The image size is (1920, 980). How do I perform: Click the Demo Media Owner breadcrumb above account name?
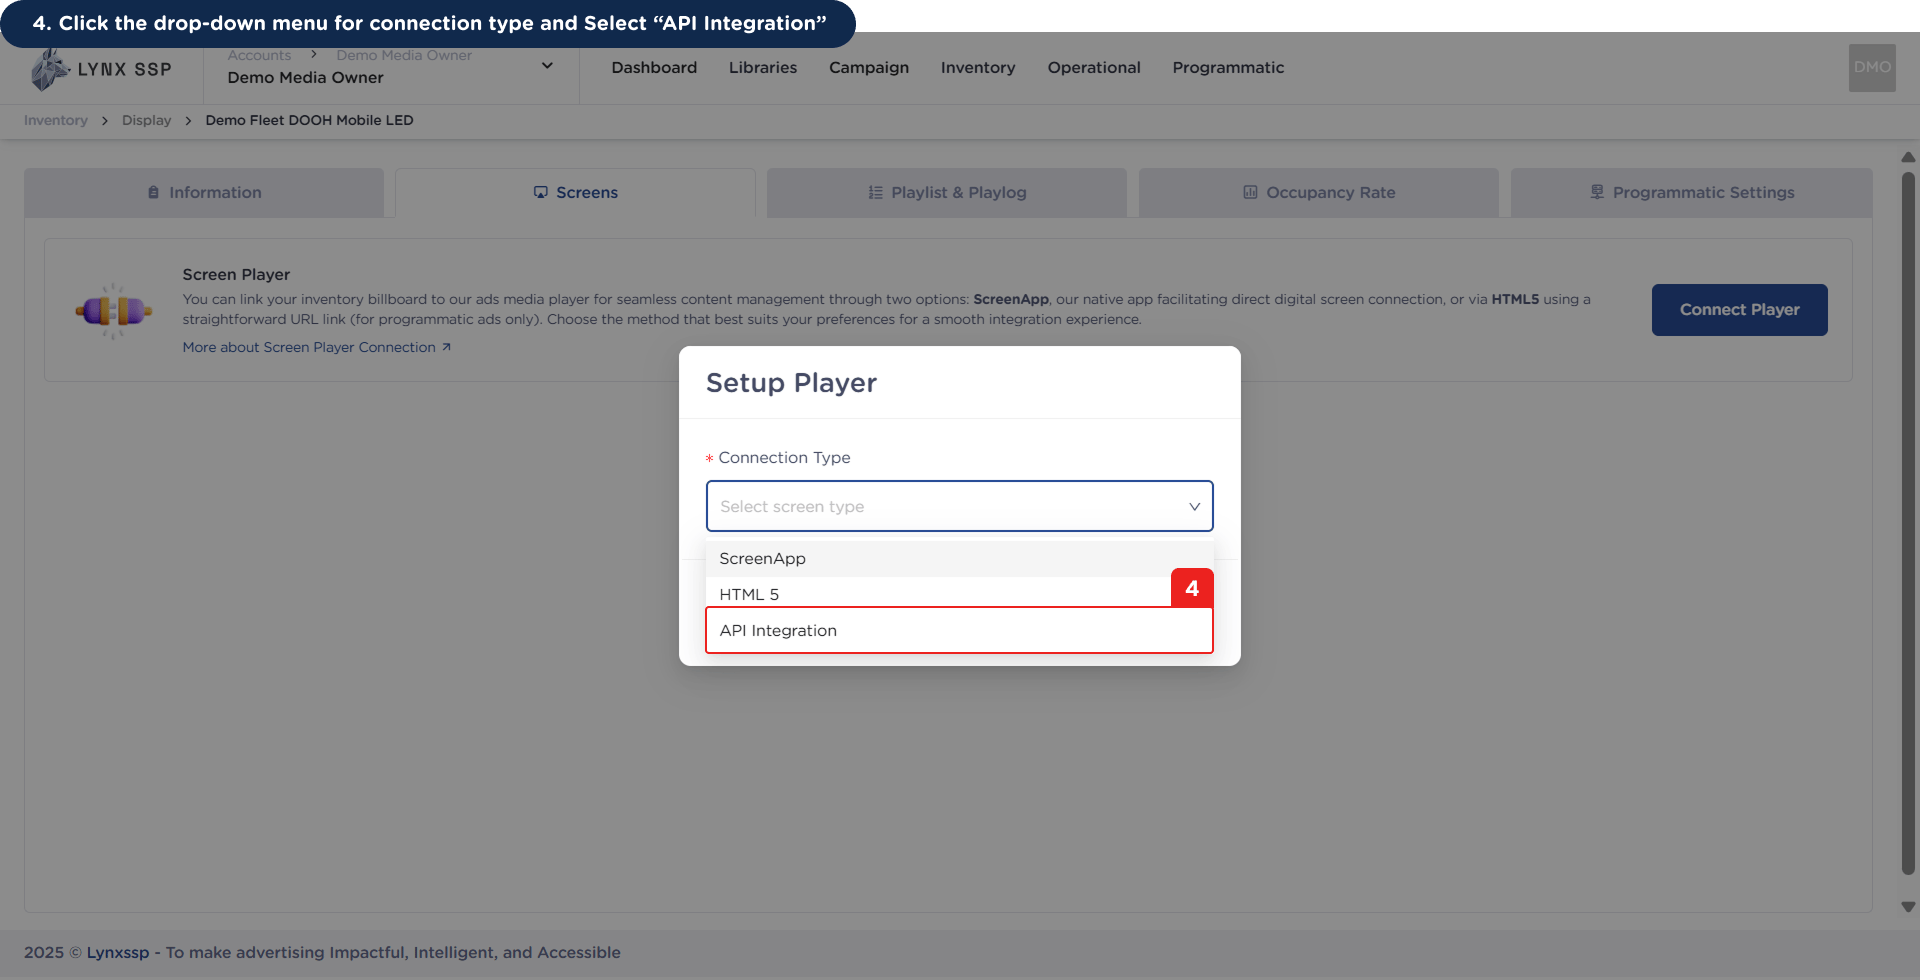pos(404,55)
